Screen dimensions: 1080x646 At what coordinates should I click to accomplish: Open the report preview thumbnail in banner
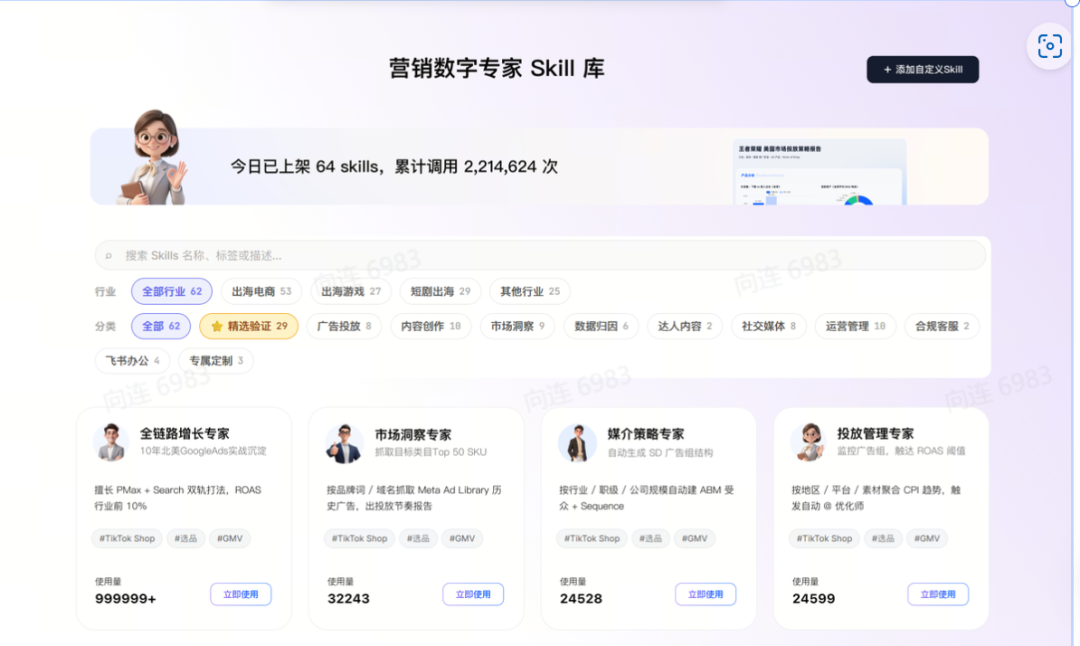820,172
